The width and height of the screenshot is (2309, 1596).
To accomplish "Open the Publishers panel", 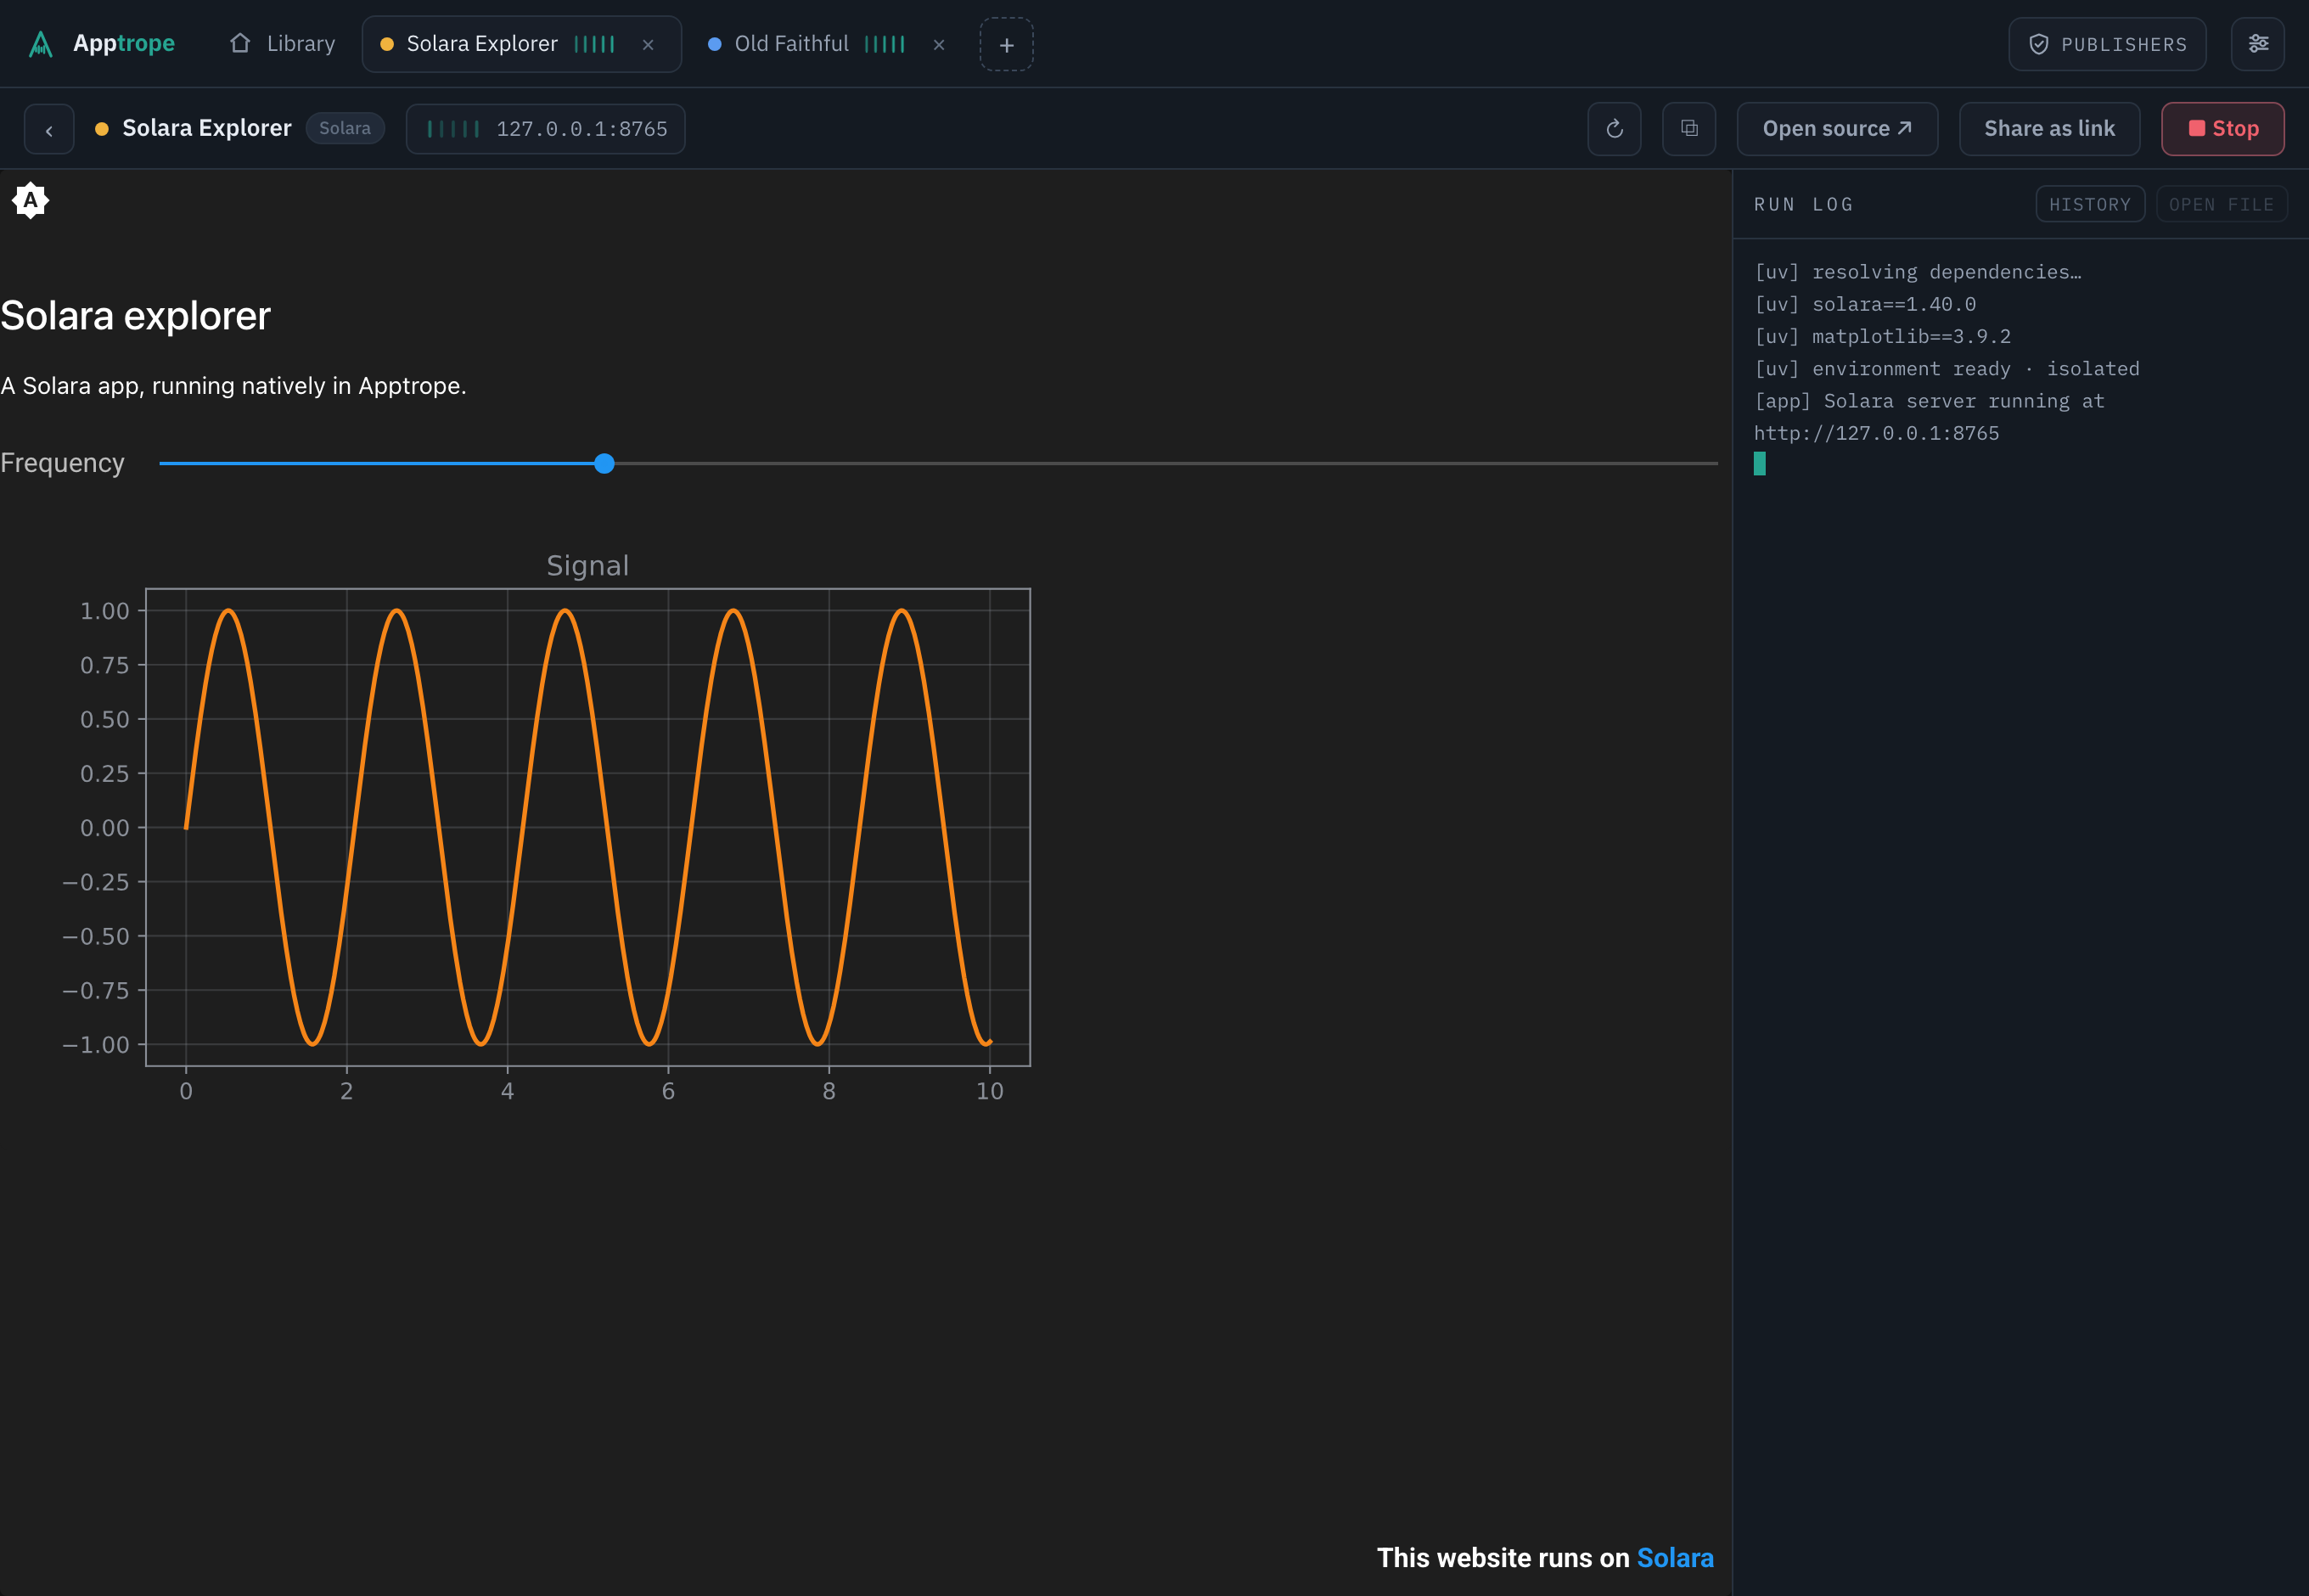I will click(x=2107, y=44).
